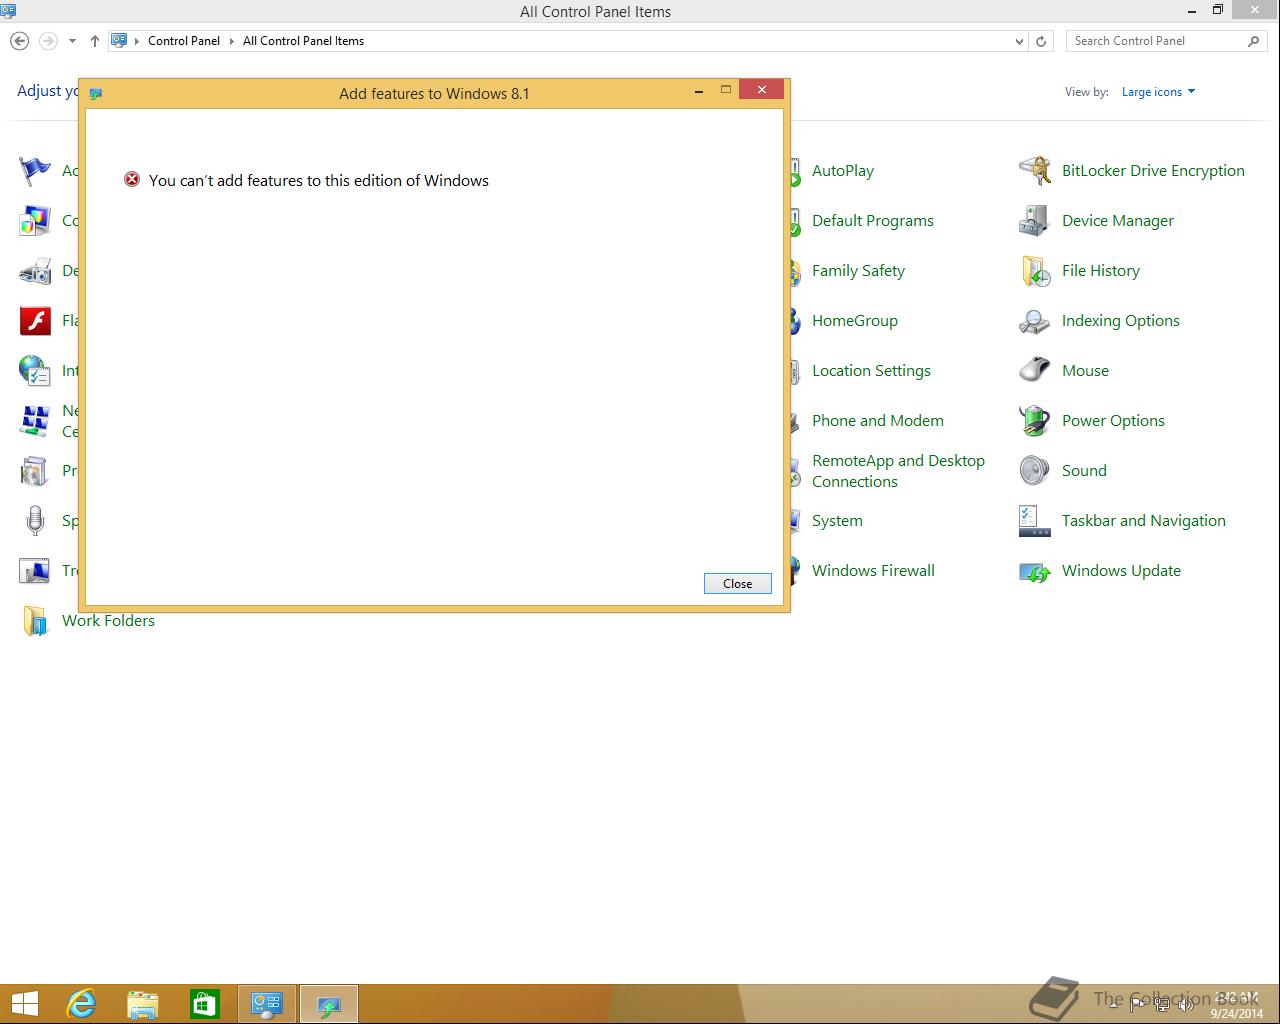Open the System link
This screenshot has height=1024, width=1280.
tap(837, 521)
